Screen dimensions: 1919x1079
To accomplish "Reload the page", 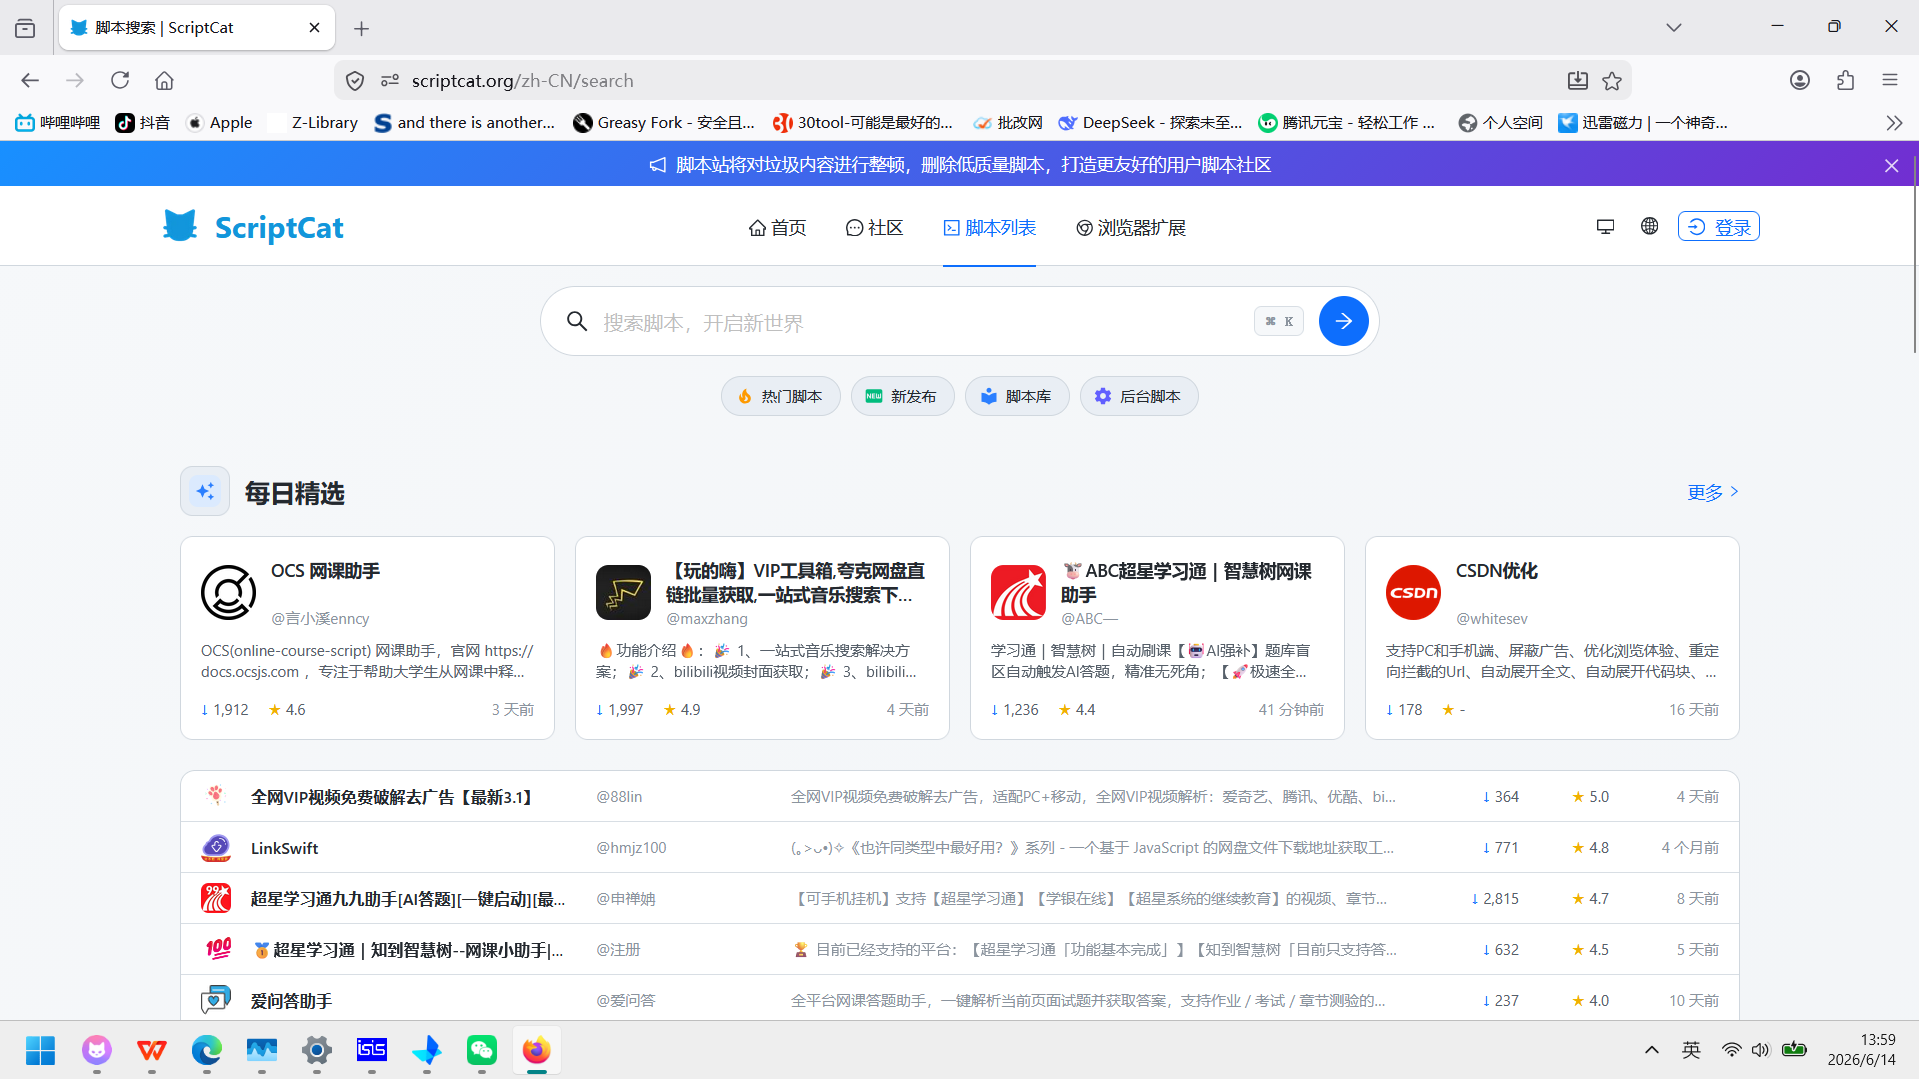I will tap(120, 80).
